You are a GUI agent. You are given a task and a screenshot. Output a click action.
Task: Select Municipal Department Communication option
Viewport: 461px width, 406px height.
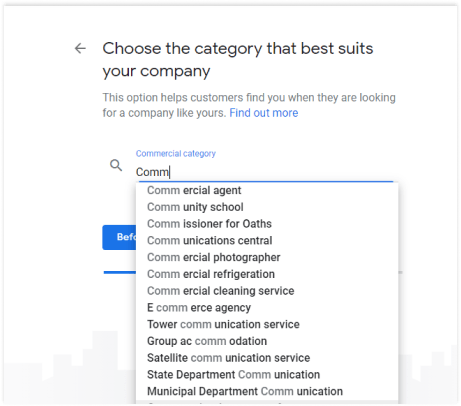pyautogui.click(x=267, y=391)
